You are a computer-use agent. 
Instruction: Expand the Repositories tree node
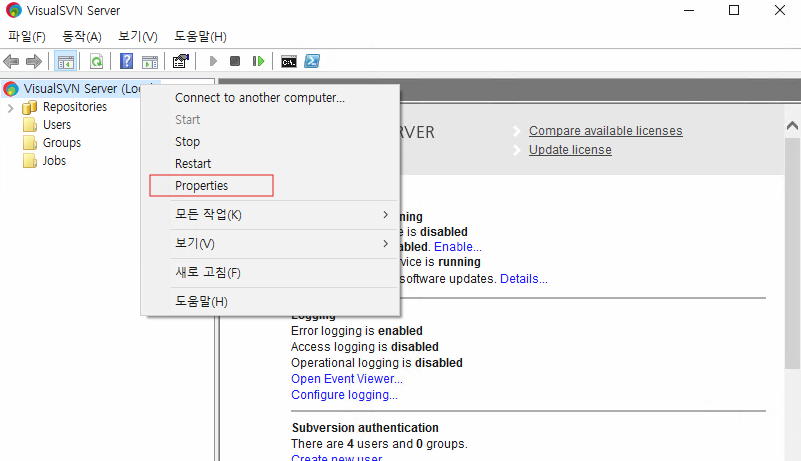(11, 108)
